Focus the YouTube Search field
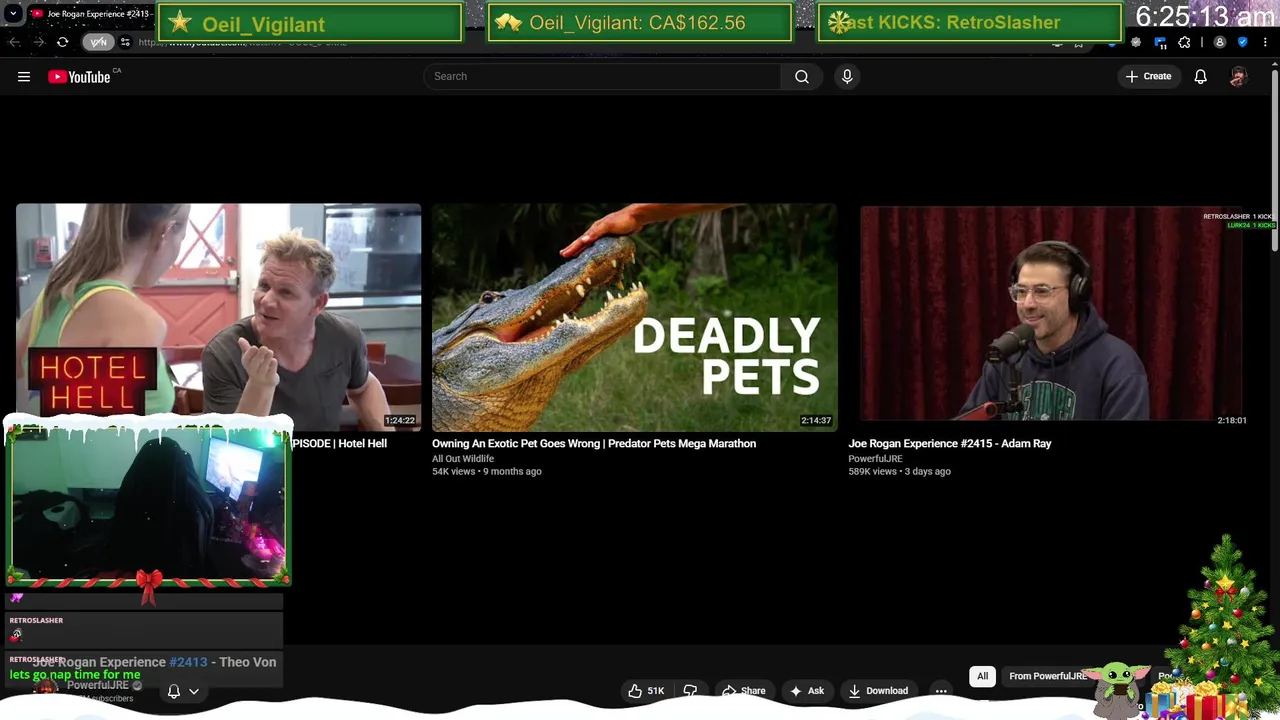This screenshot has height=720, width=1280. tap(602, 76)
